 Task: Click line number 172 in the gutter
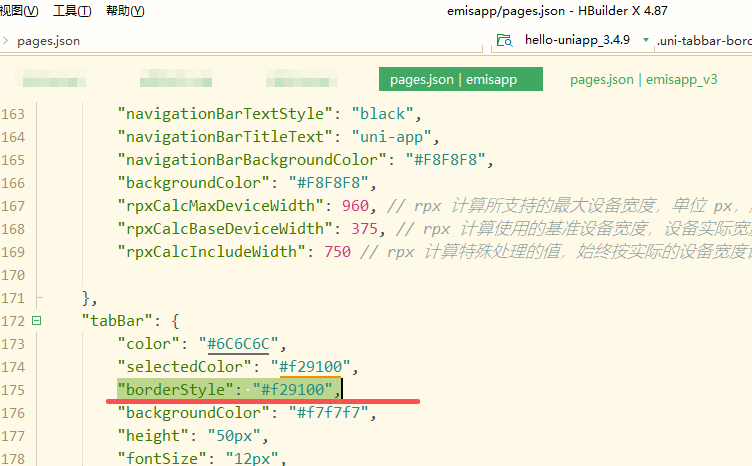coord(13,321)
